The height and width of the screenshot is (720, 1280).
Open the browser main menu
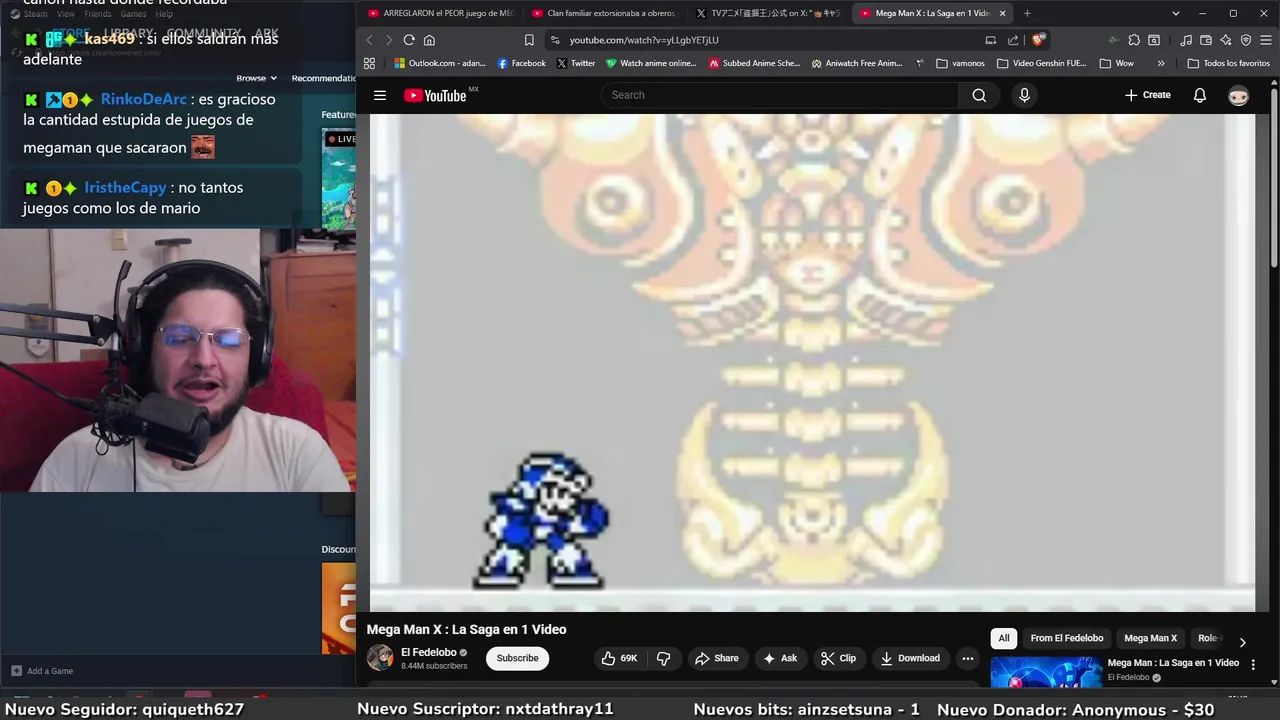(1265, 40)
